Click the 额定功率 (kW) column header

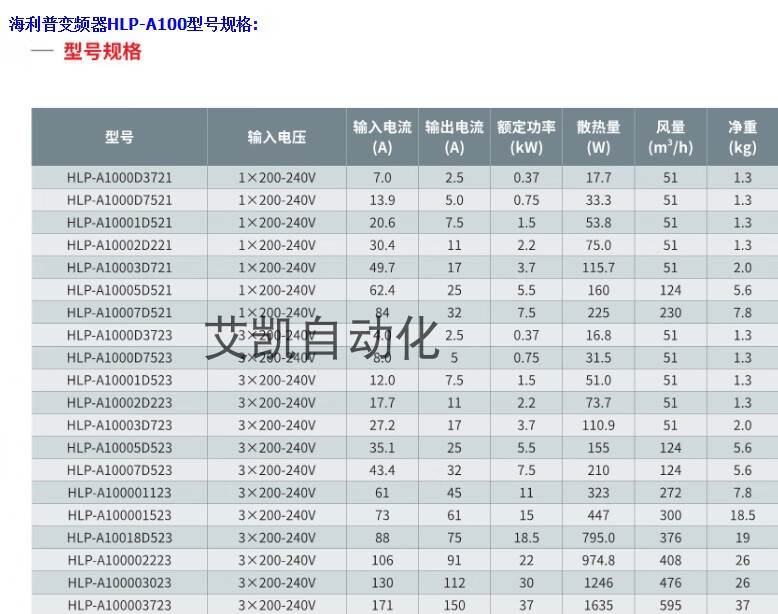click(x=526, y=137)
